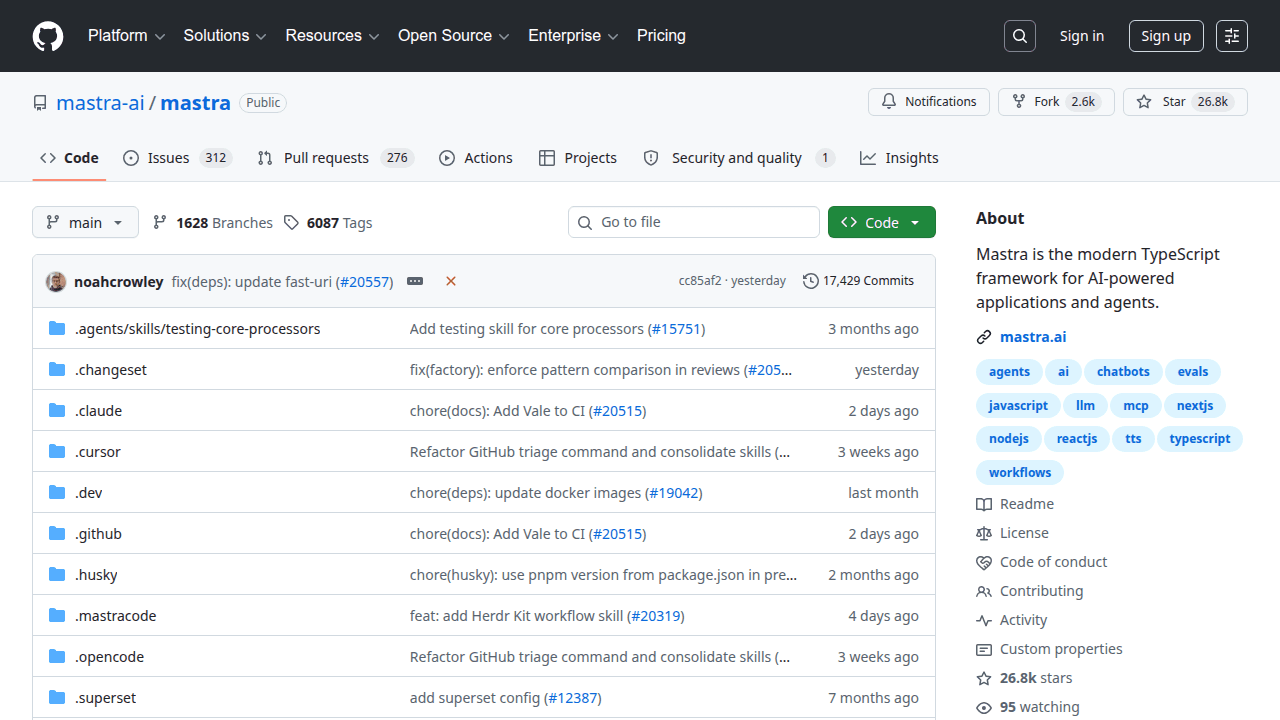The image size is (1280, 720).
Task: Expand the Resources menu
Action: 332,36
